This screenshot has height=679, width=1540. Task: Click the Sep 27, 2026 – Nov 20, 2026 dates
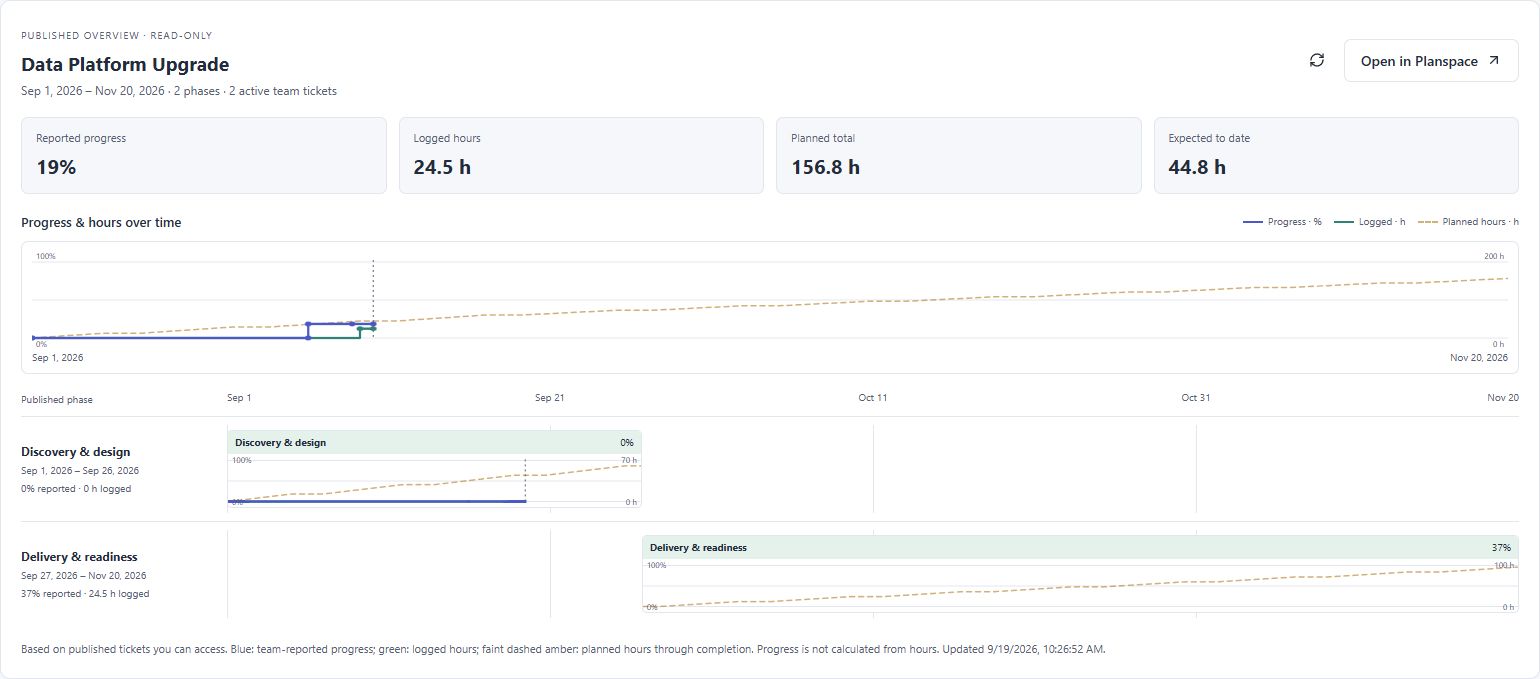[x=84, y=576]
